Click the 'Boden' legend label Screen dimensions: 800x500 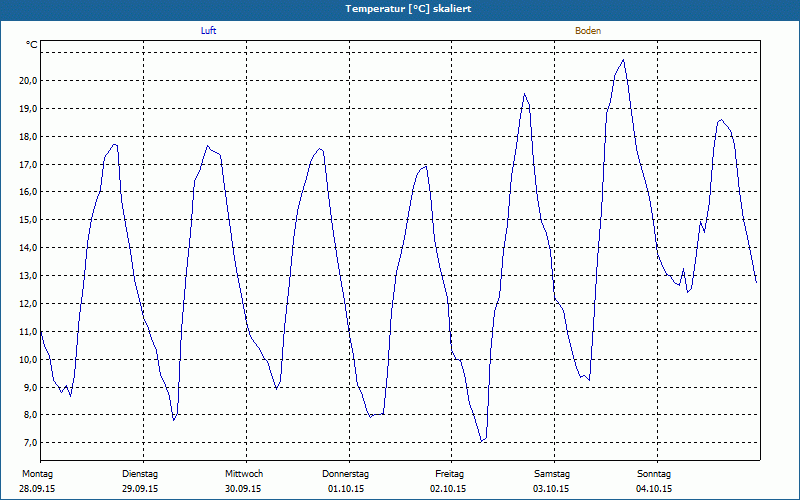pyautogui.click(x=588, y=31)
